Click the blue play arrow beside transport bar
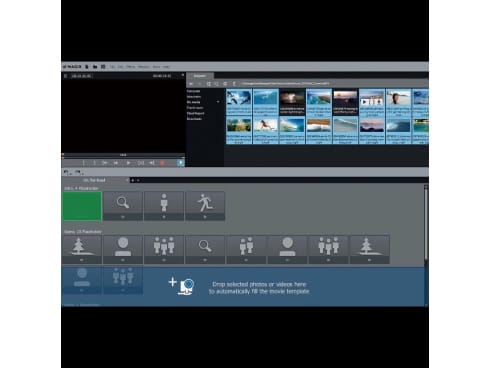Image resolution: width=490 pixels, height=368 pixels. 180,163
